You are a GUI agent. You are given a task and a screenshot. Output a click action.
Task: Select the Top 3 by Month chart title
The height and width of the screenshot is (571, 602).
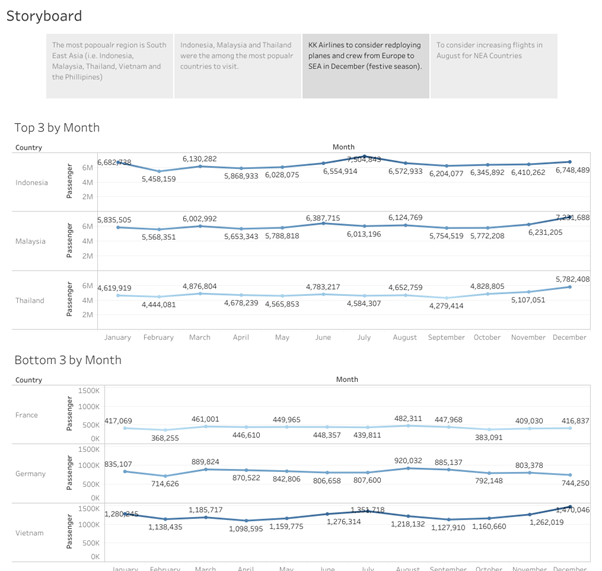coord(57,127)
